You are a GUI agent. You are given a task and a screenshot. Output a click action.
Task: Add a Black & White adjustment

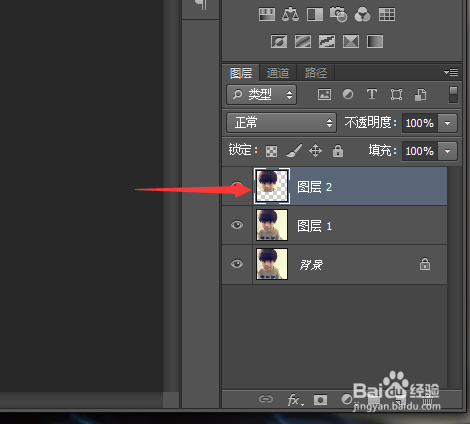pyautogui.click(x=315, y=15)
